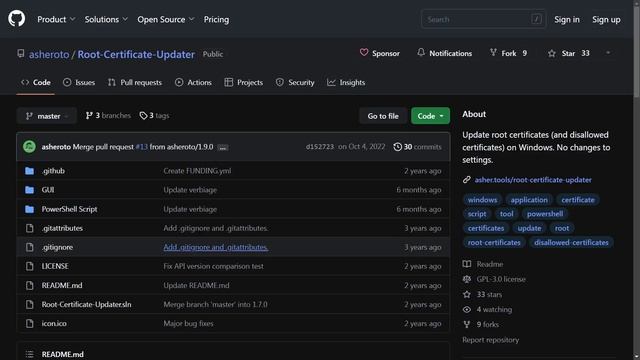Click the powershell topic tag
The height and width of the screenshot is (360, 640).
click(x=544, y=214)
